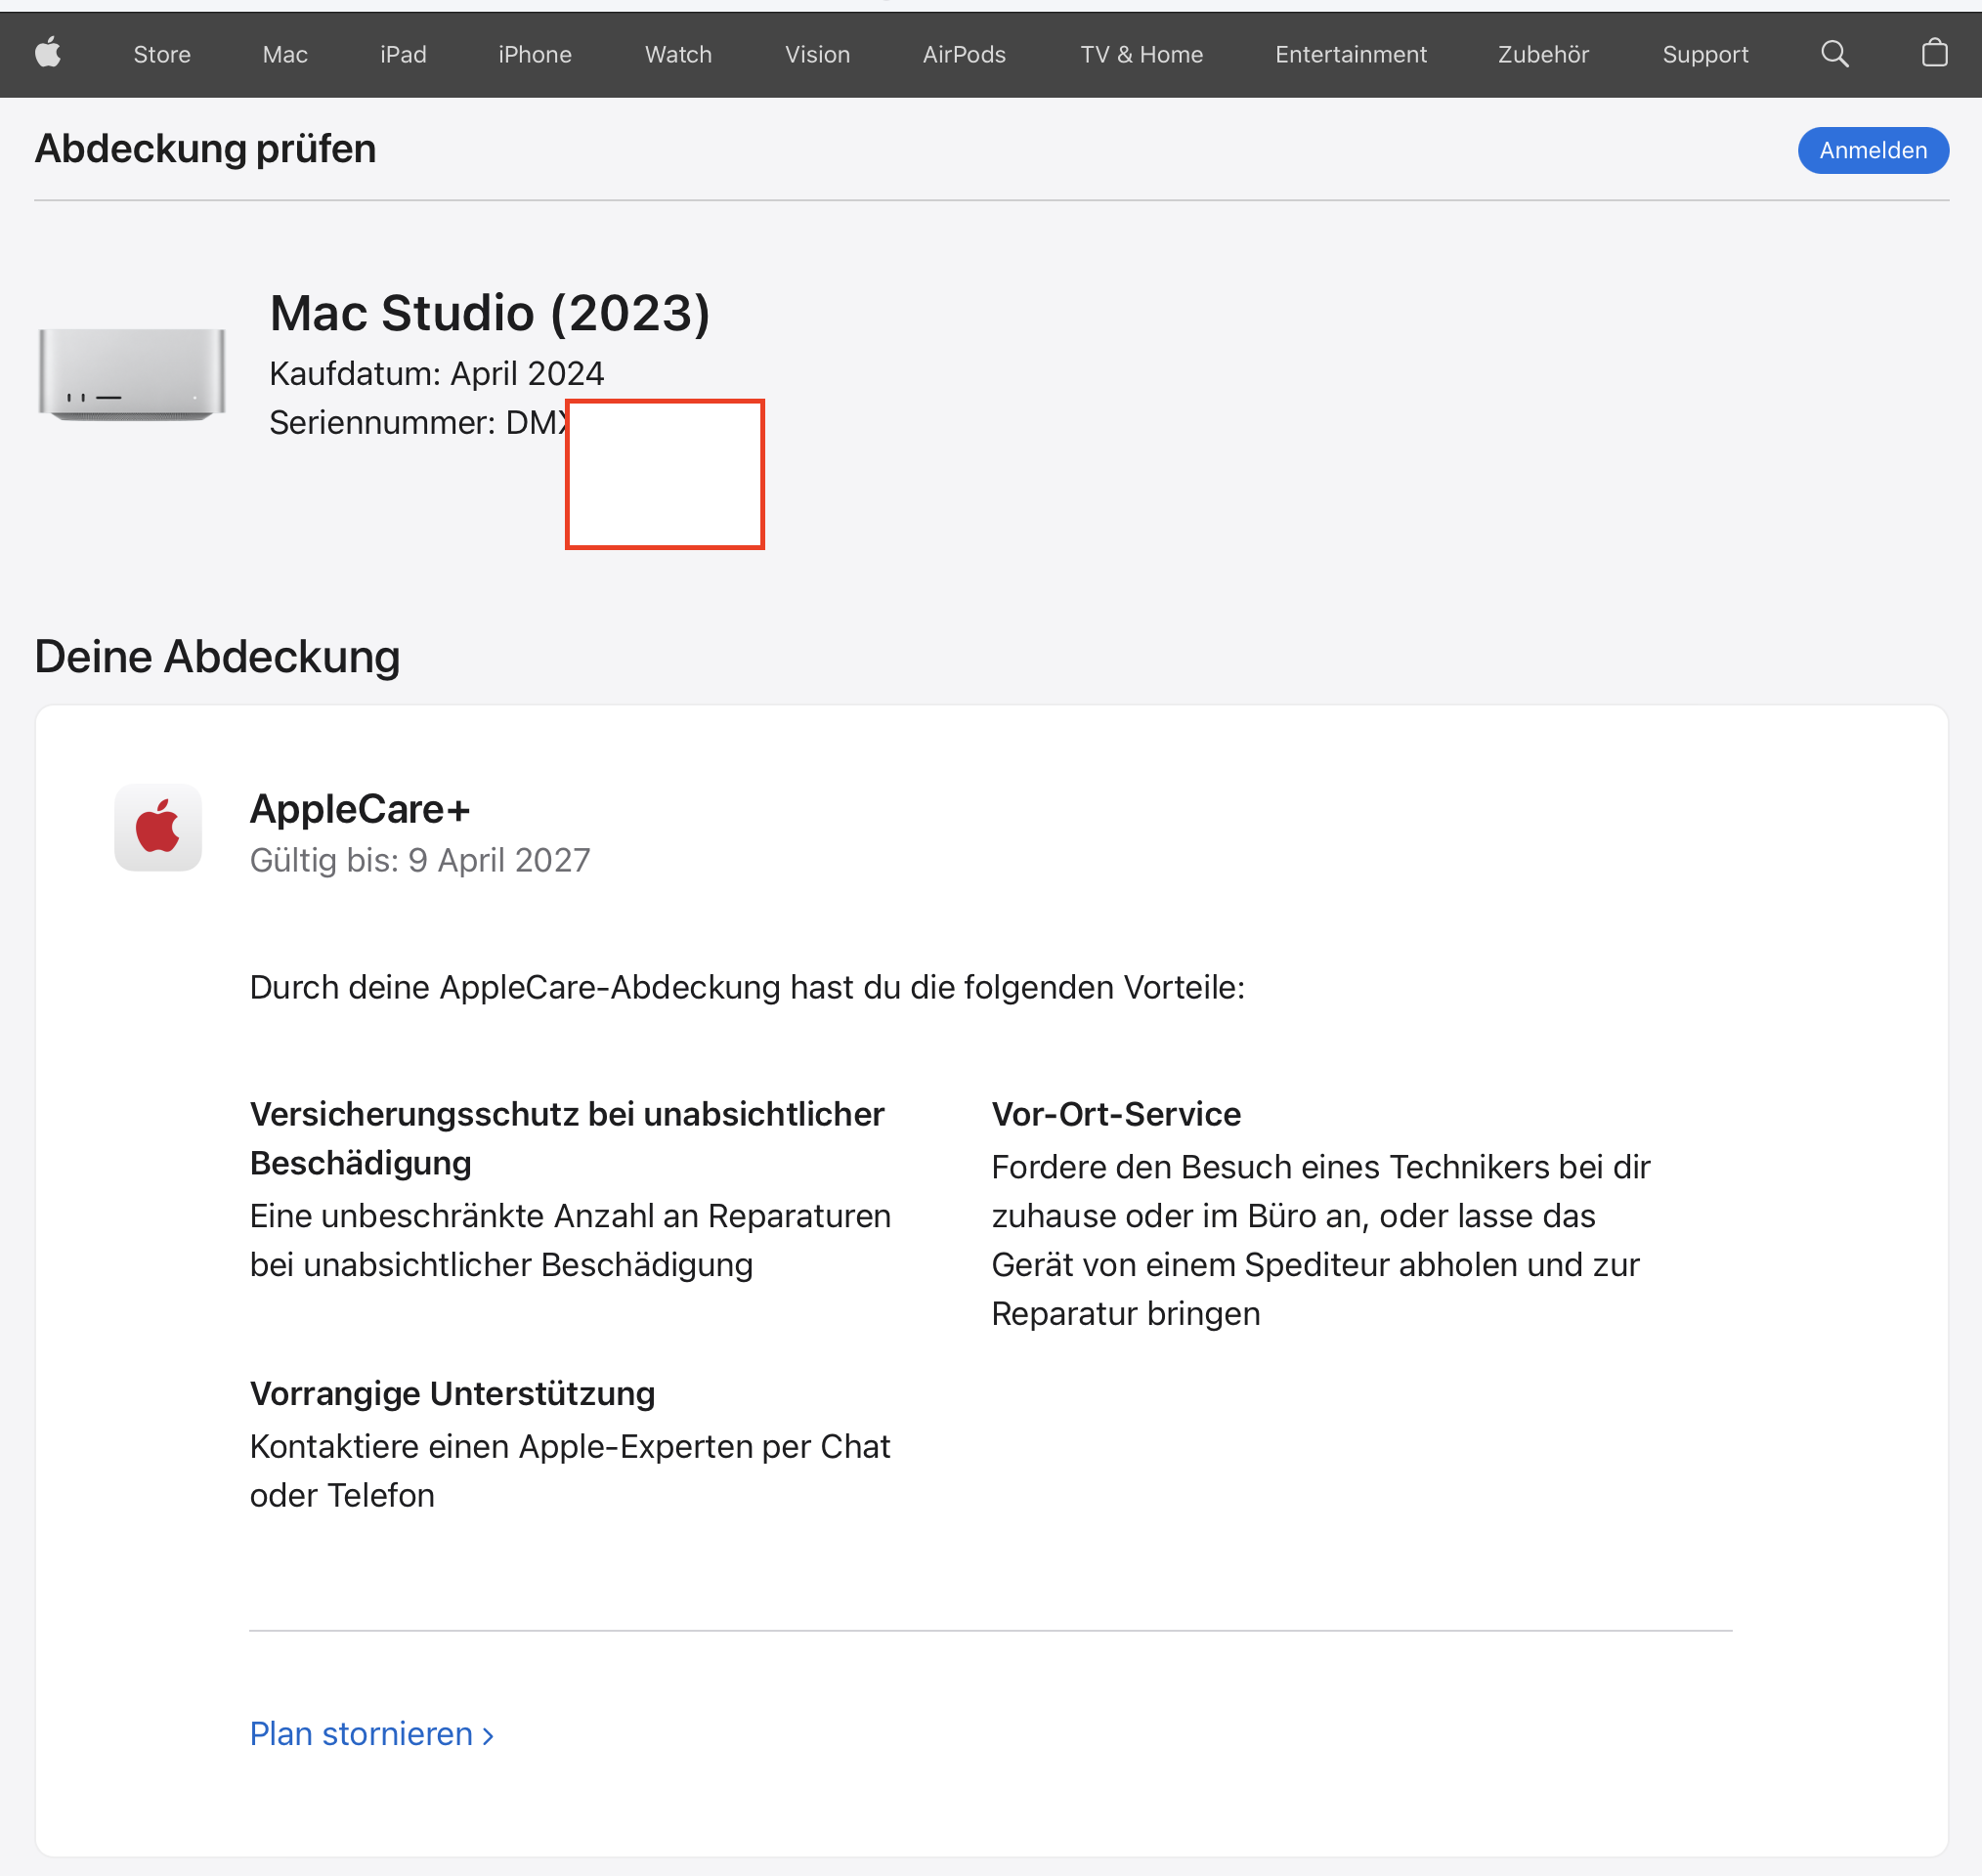Click the 'Durch deine AppleCare-Abdeckung' intro sentence
The height and width of the screenshot is (1876, 1982).
pyautogui.click(x=747, y=988)
